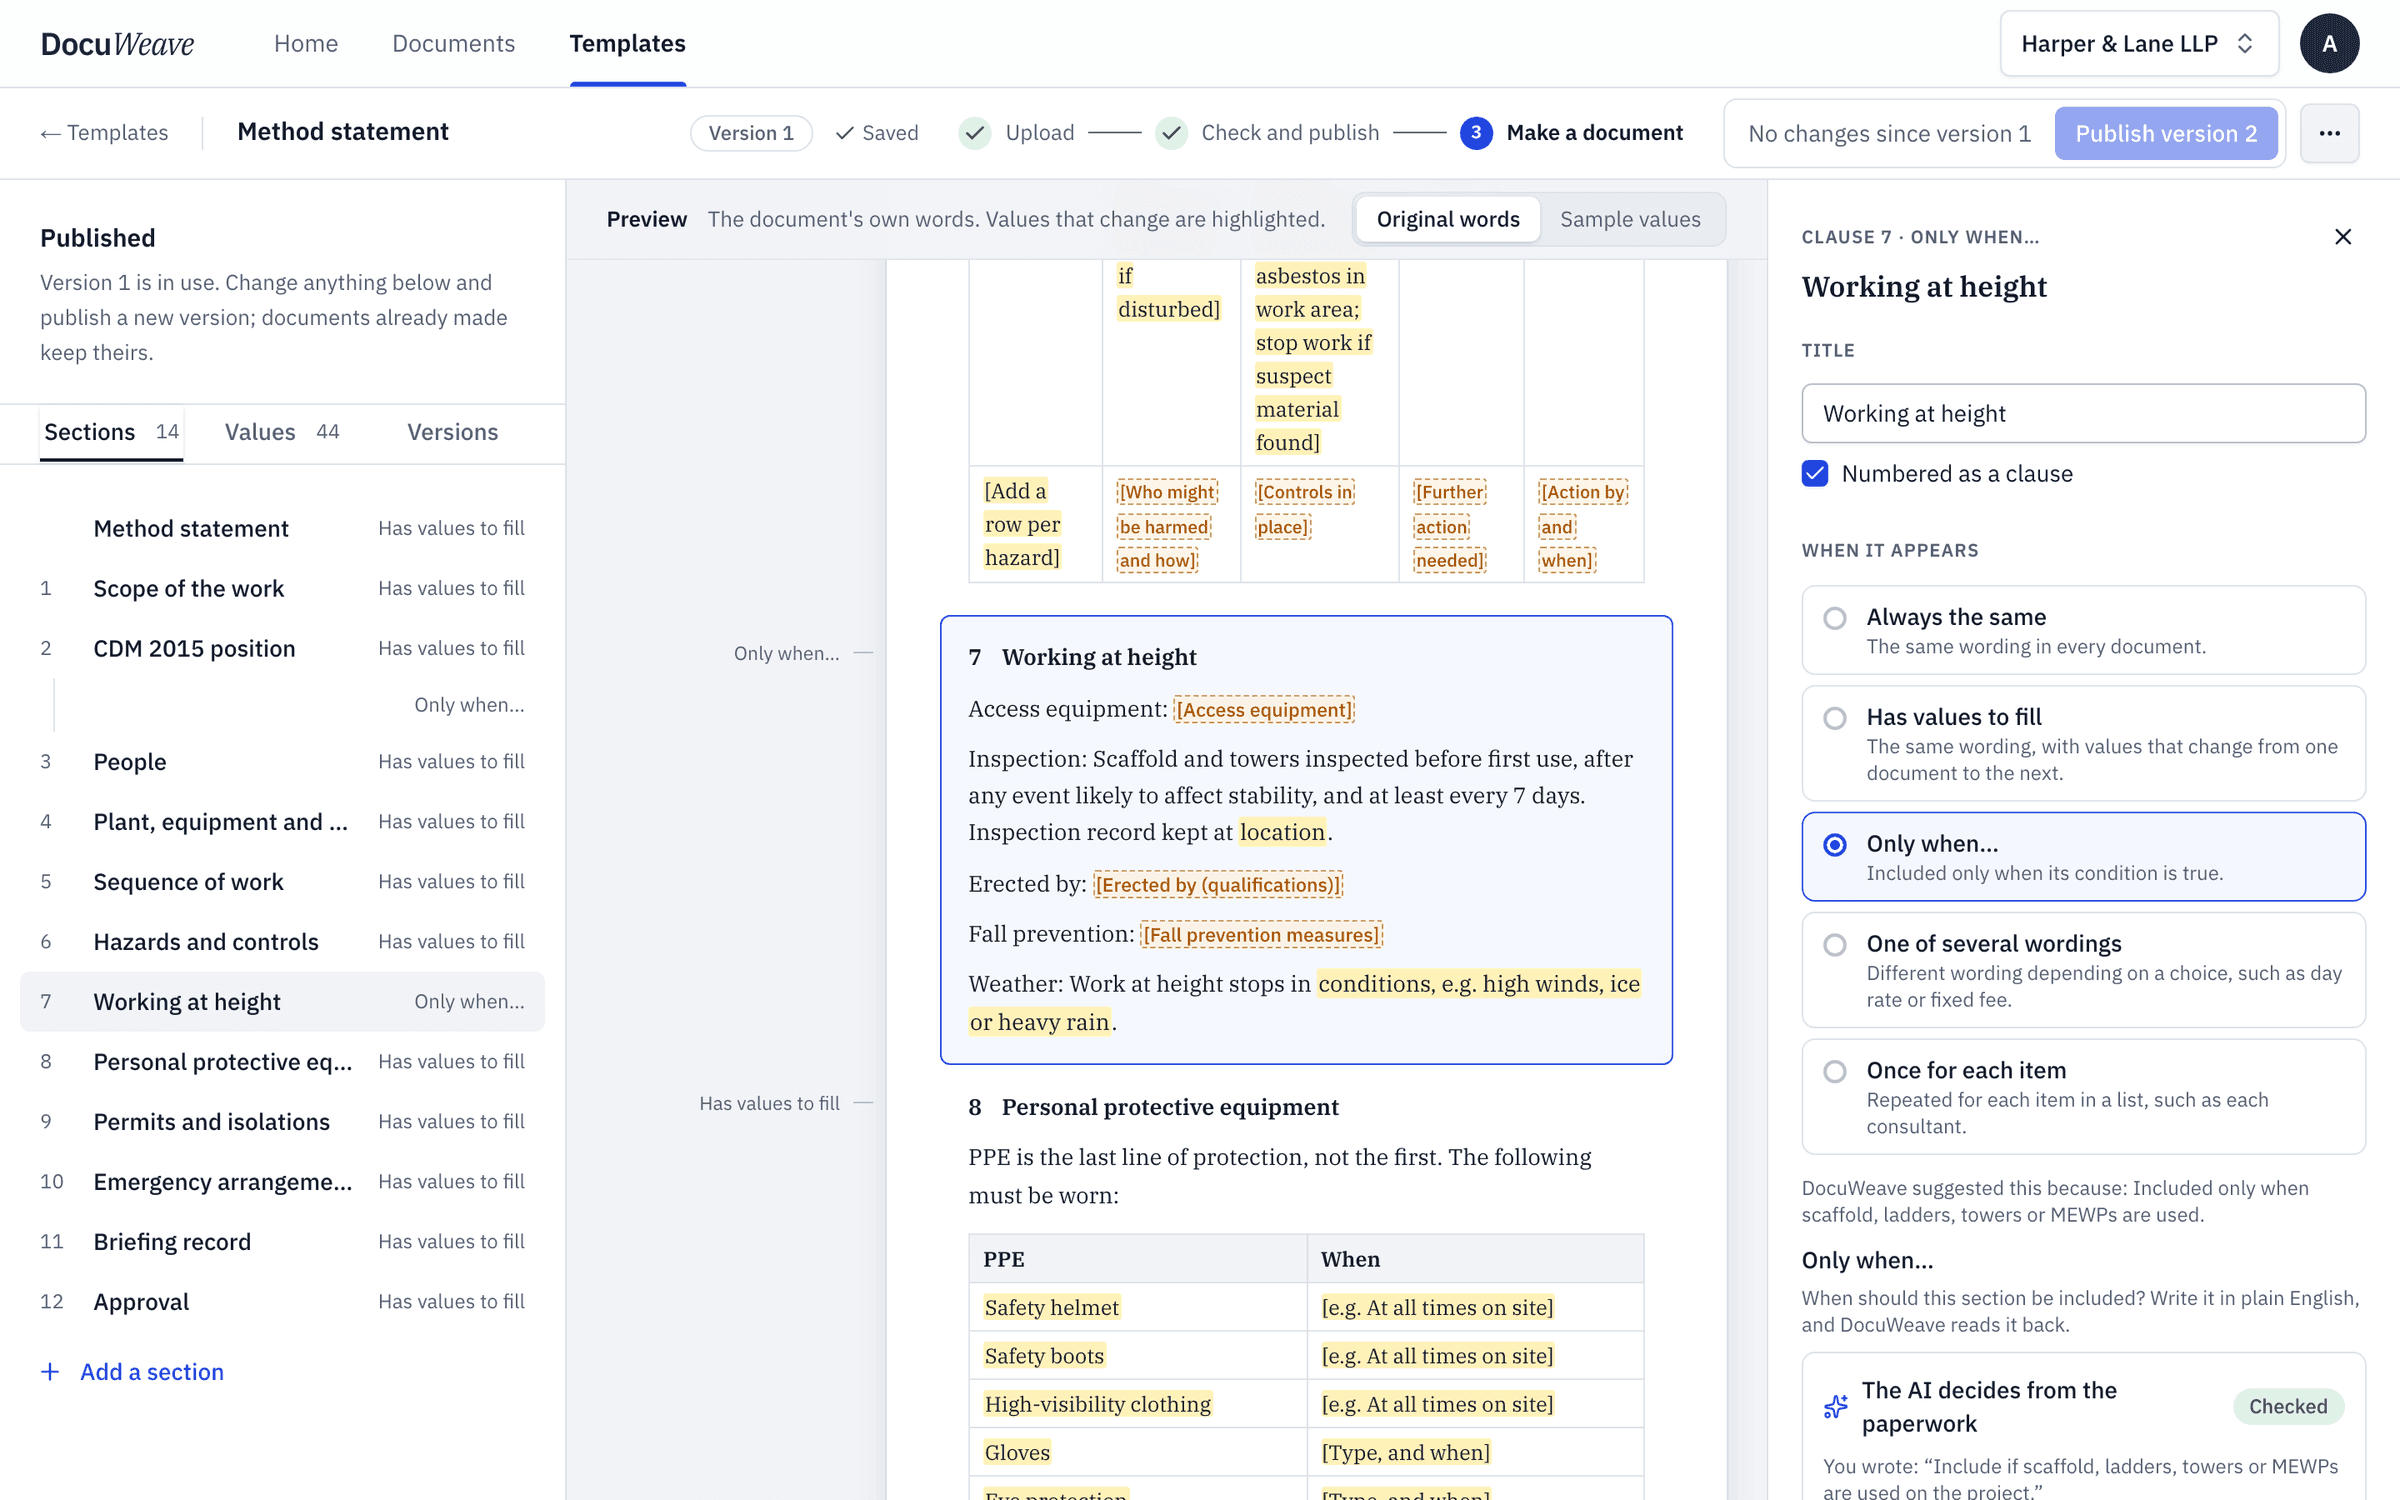Select Once for each item option

click(2083, 1097)
